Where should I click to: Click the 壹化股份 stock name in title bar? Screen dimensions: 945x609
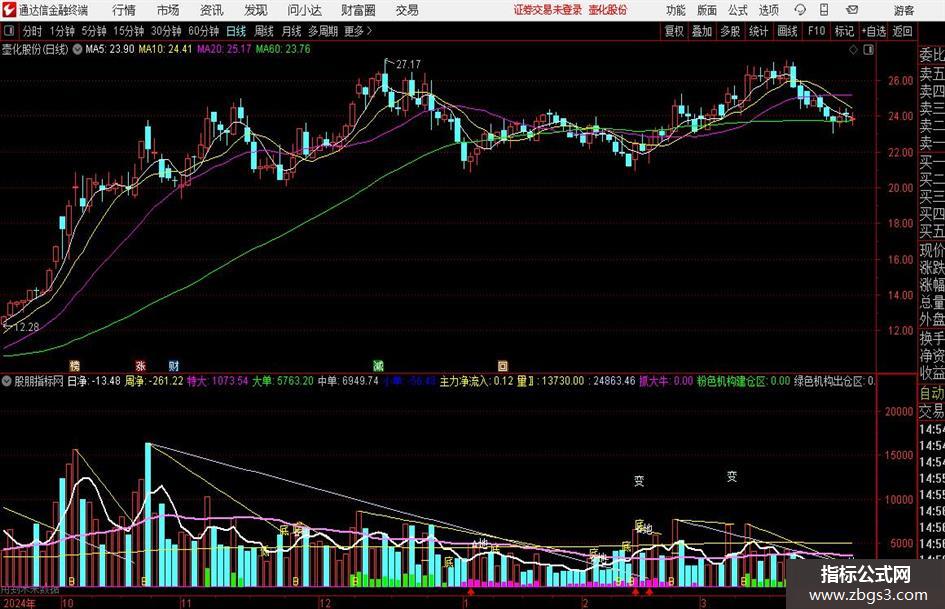point(608,10)
